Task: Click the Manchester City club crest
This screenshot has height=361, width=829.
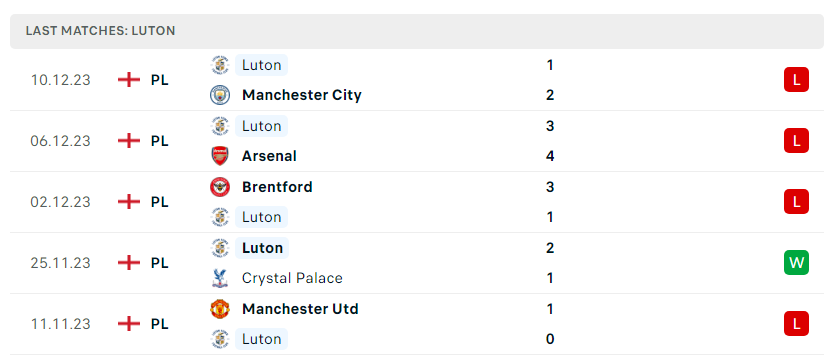Action: pos(219,95)
